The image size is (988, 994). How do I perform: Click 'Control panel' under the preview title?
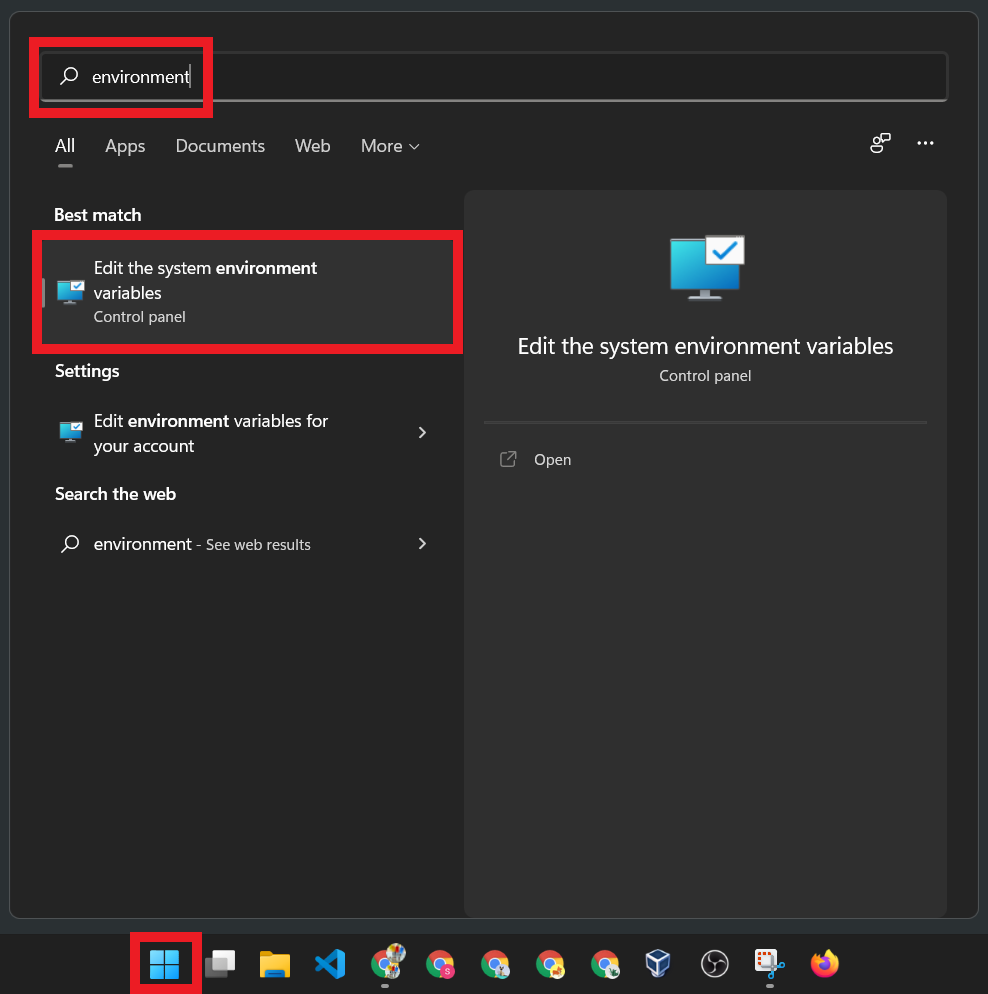click(x=705, y=376)
